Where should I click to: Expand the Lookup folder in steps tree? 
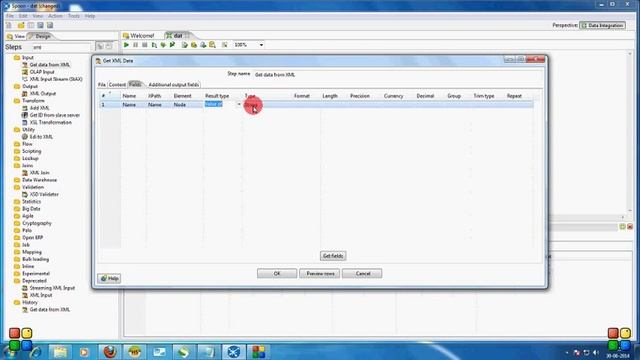(30, 158)
